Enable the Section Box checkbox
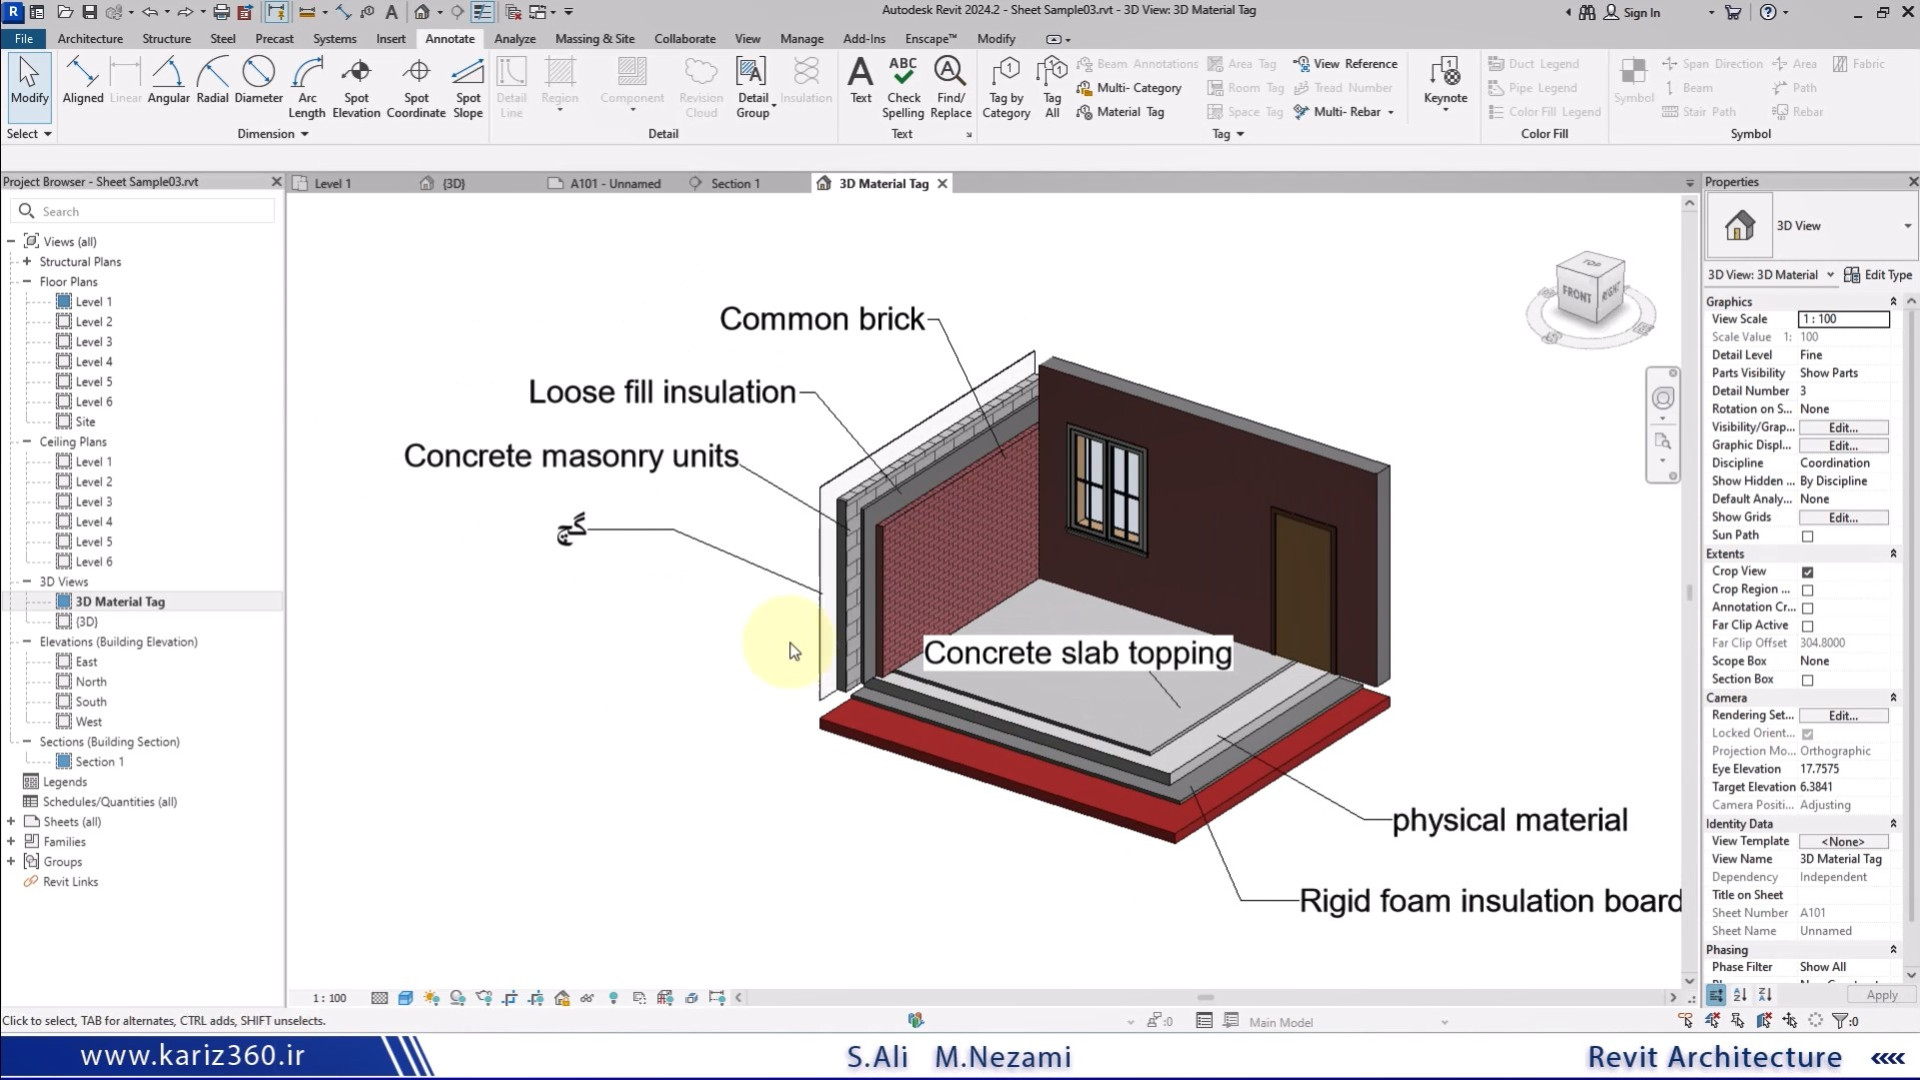Screen dimensions: 1920x1080 (1807, 680)
